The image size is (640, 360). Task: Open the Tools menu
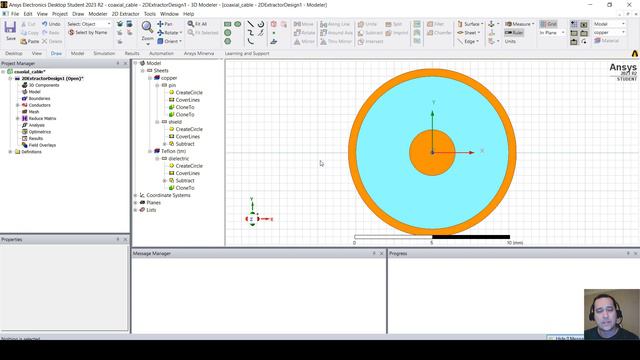149,14
